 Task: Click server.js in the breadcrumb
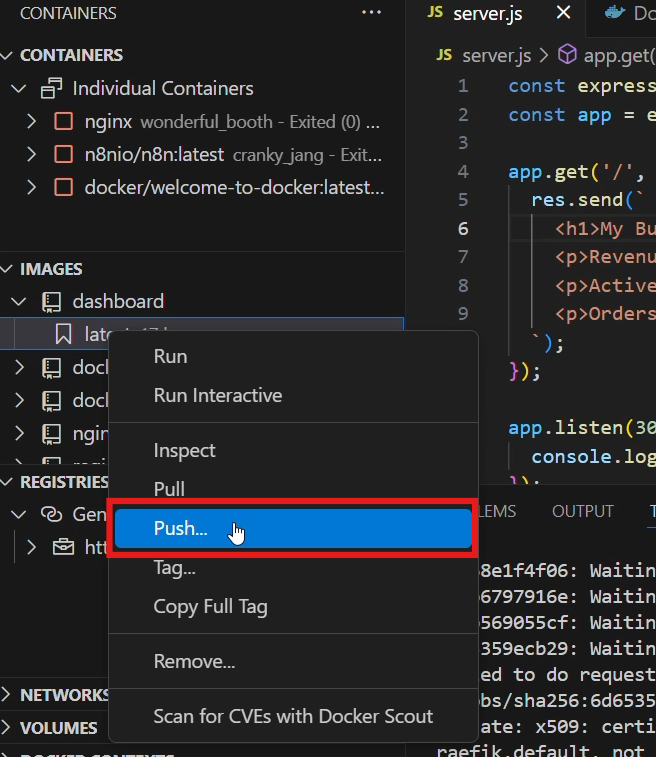(497, 56)
